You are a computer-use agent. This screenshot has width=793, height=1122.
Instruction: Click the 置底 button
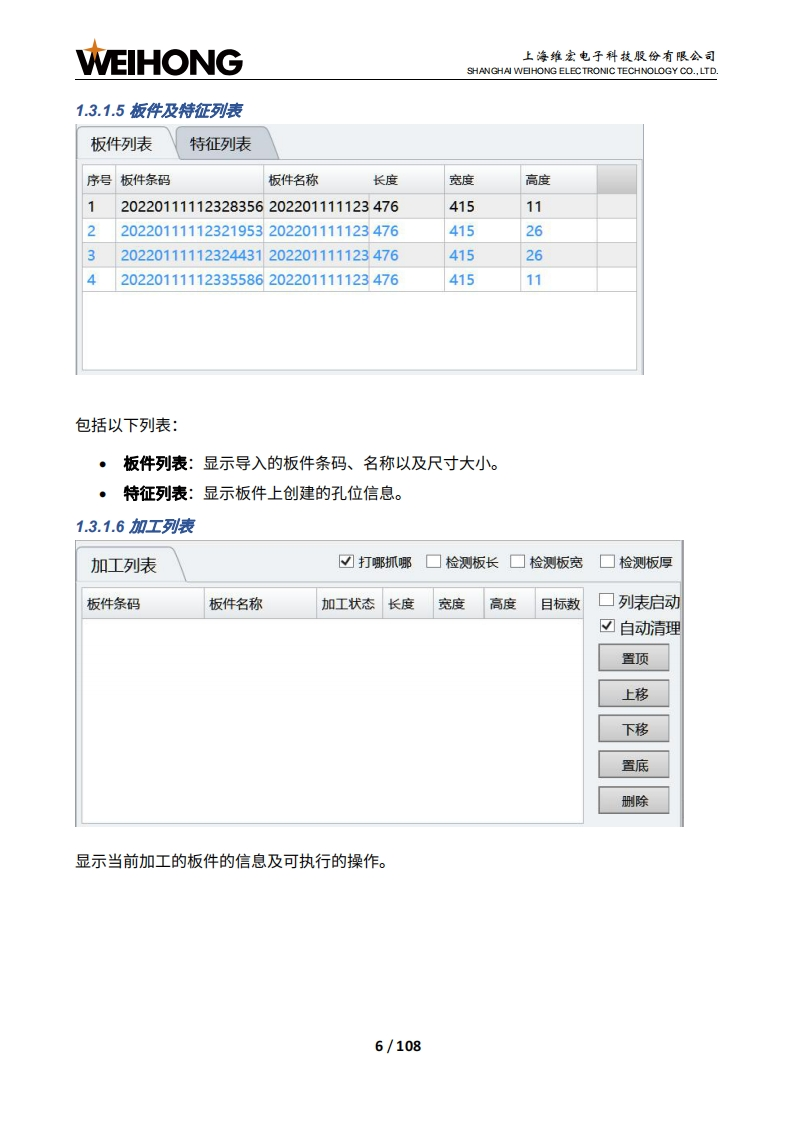[633, 765]
